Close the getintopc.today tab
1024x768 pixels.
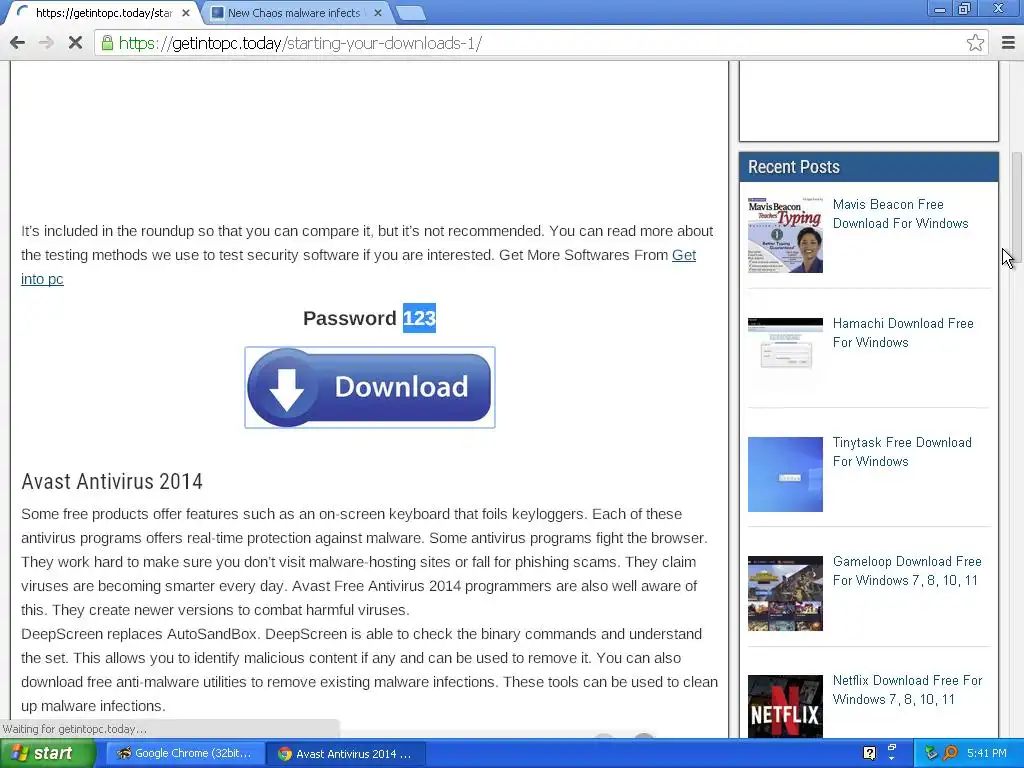(185, 12)
